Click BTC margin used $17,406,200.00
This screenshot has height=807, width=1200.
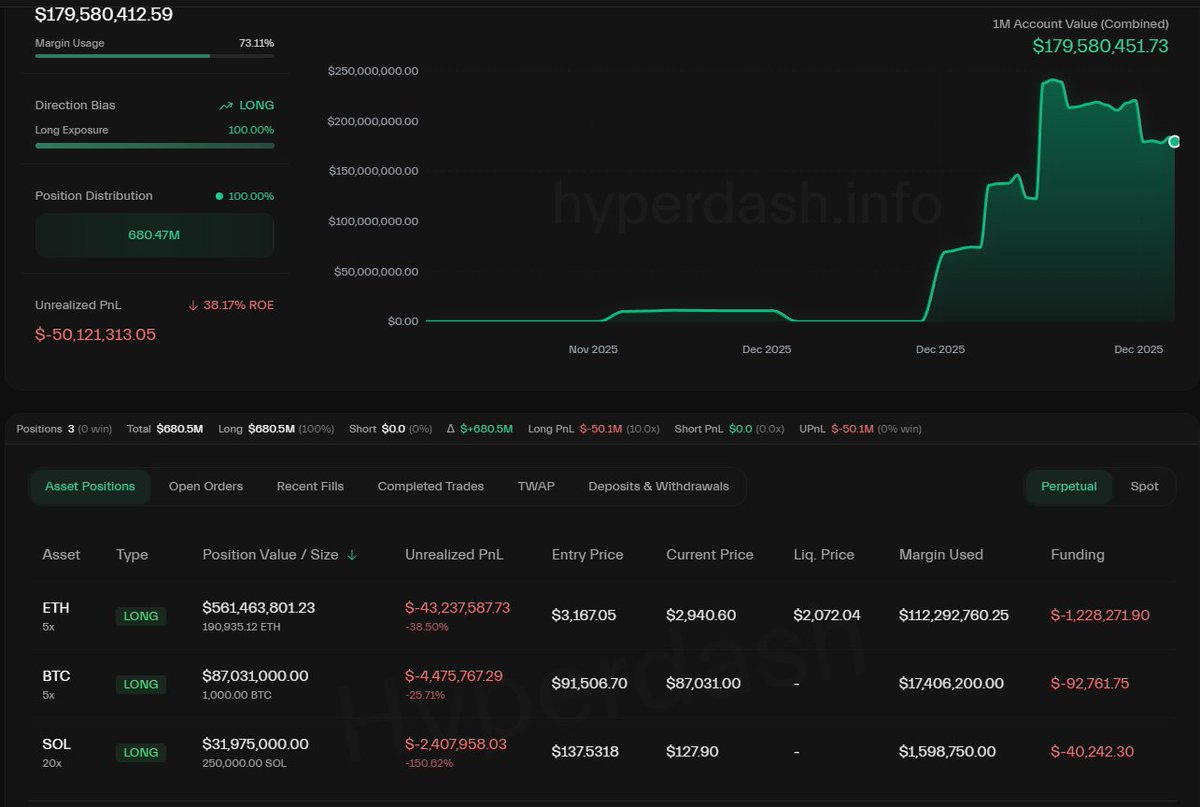[x=951, y=684]
